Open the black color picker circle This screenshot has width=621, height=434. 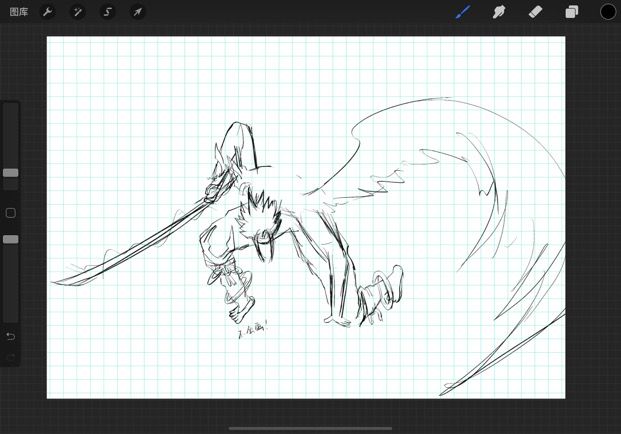pyautogui.click(x=608, y=12)
